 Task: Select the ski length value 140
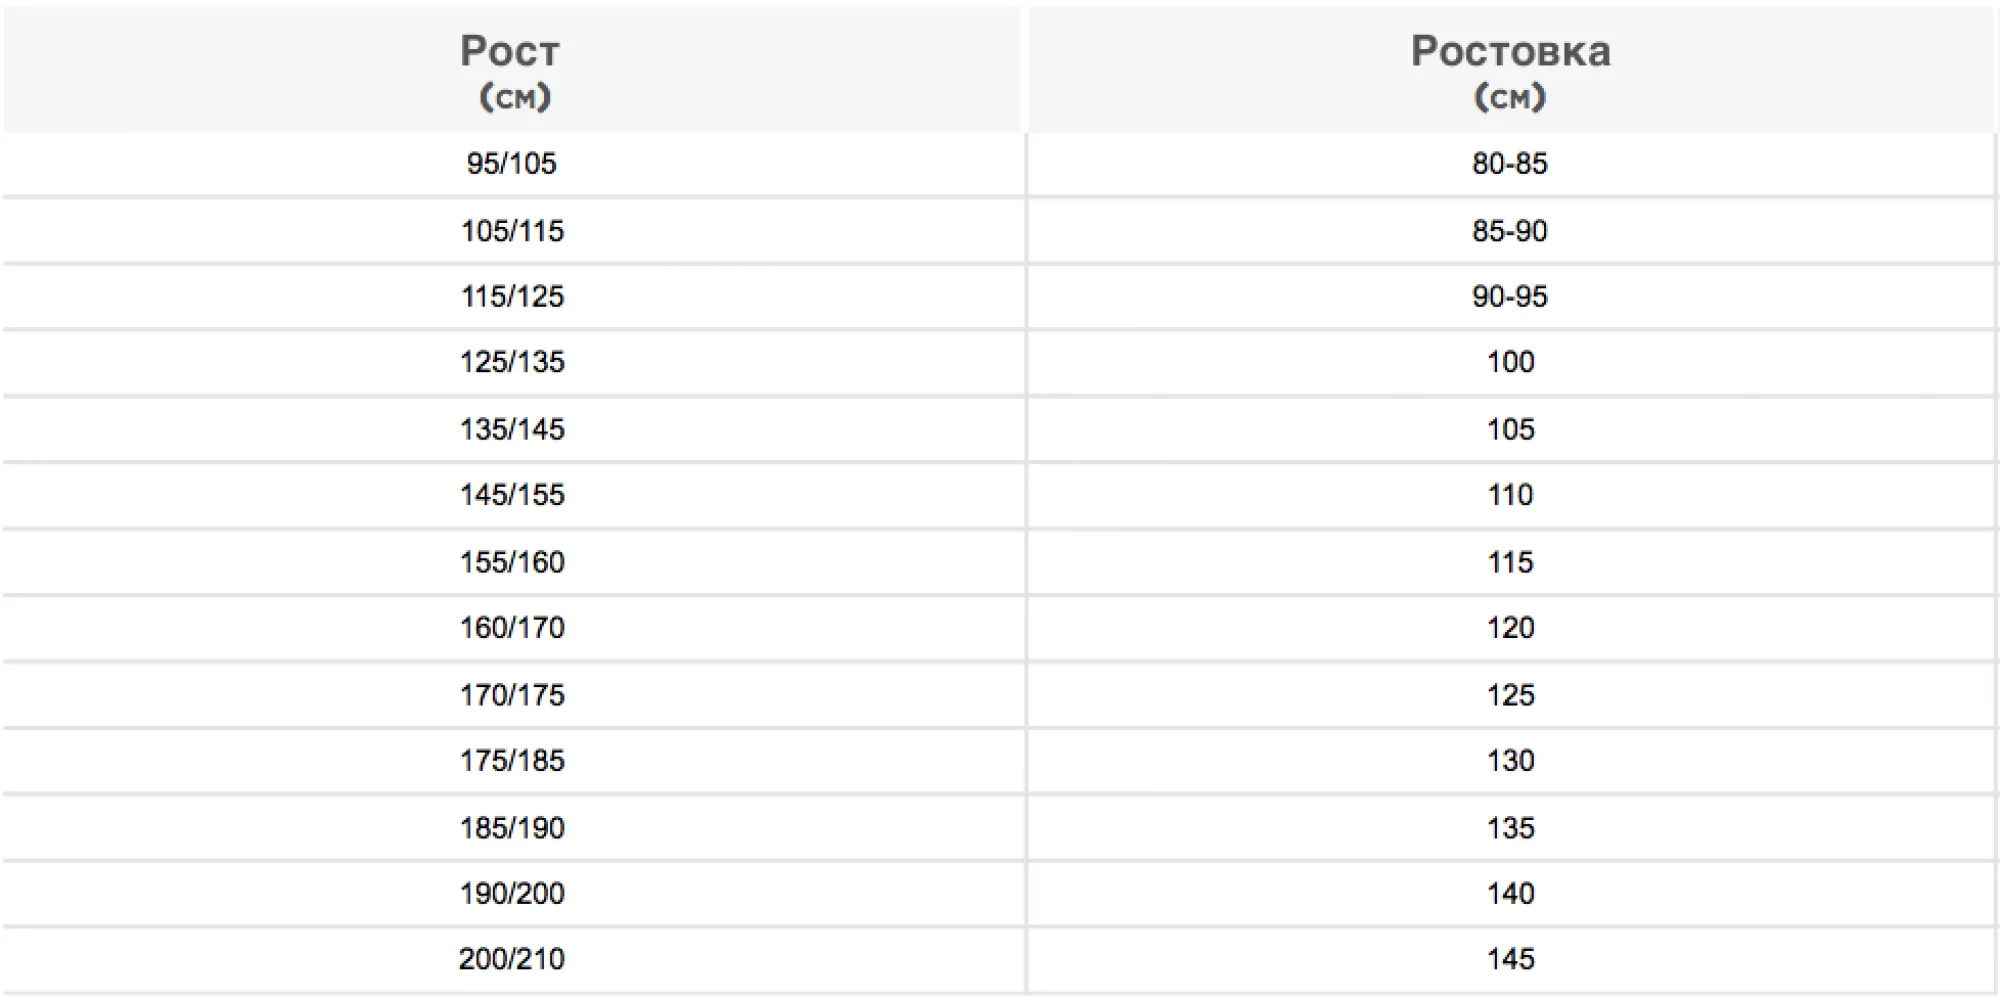tap(1510, 893)
